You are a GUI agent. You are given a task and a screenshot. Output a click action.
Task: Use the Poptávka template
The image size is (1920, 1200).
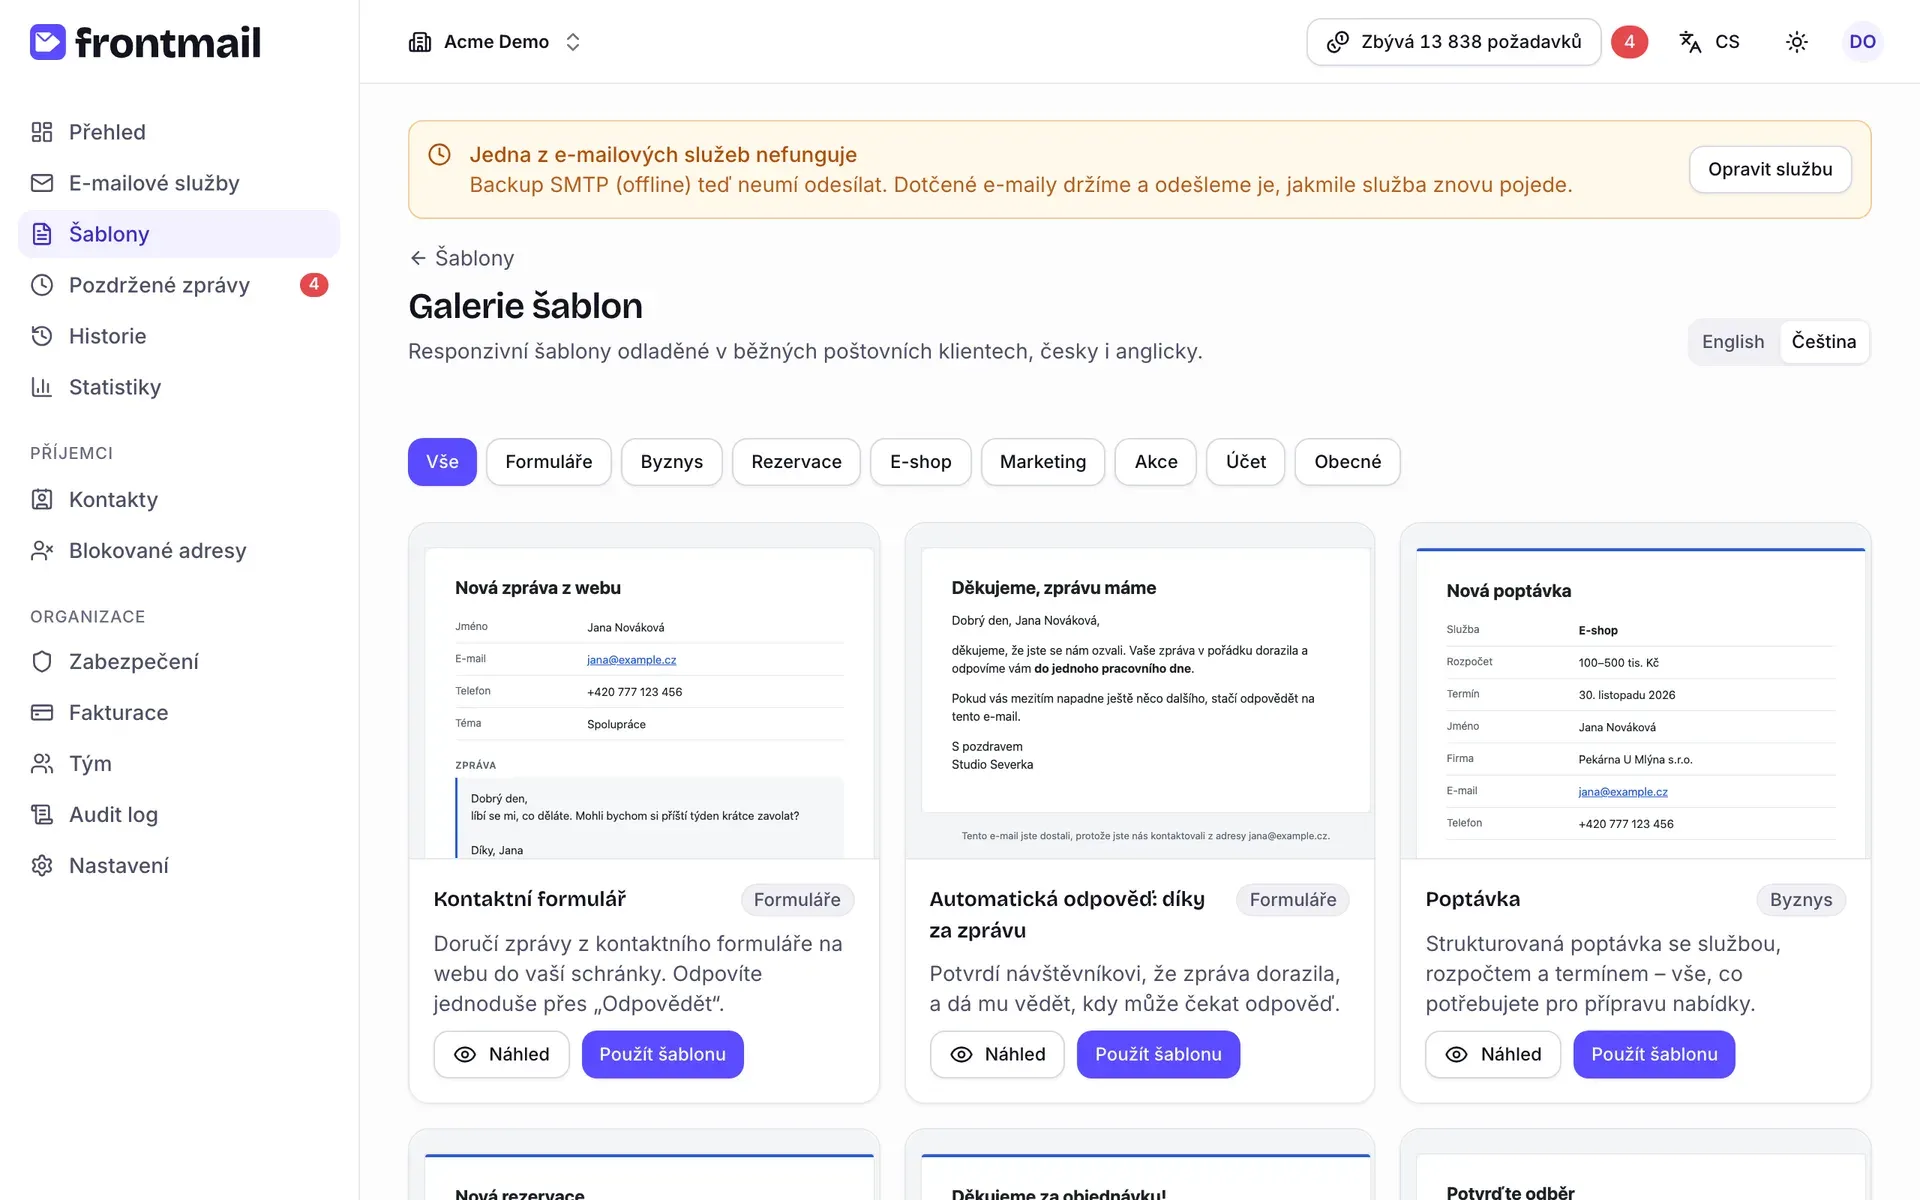click(x=1654, y=1054)
